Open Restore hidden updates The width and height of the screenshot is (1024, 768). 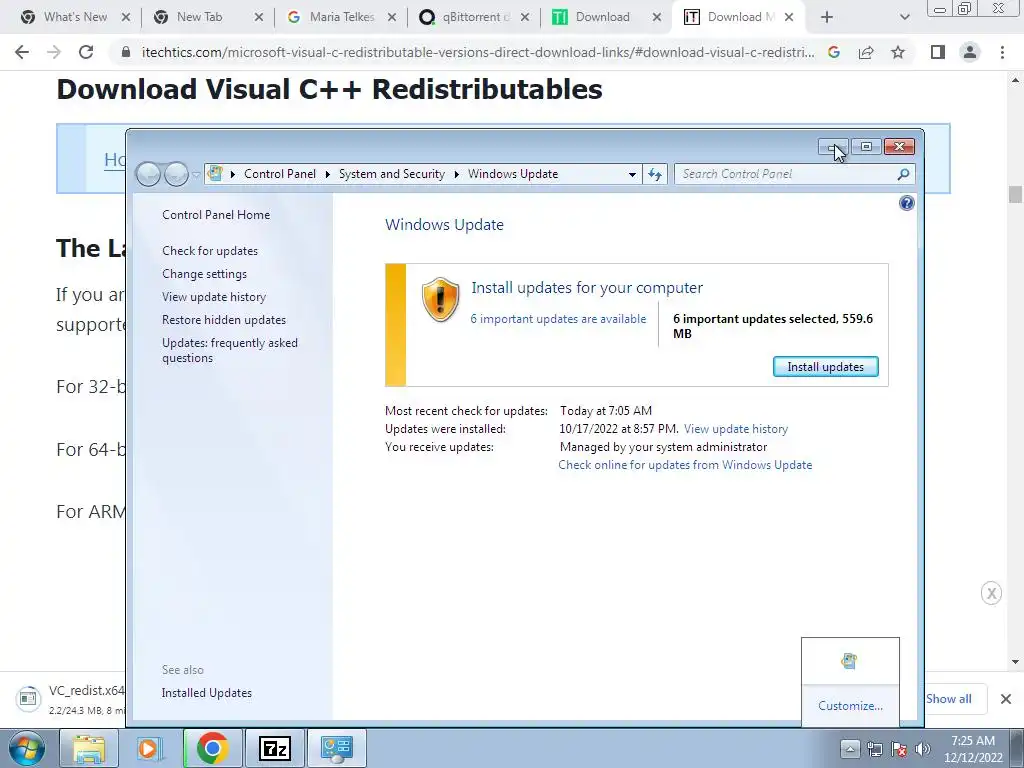(223, 320)
